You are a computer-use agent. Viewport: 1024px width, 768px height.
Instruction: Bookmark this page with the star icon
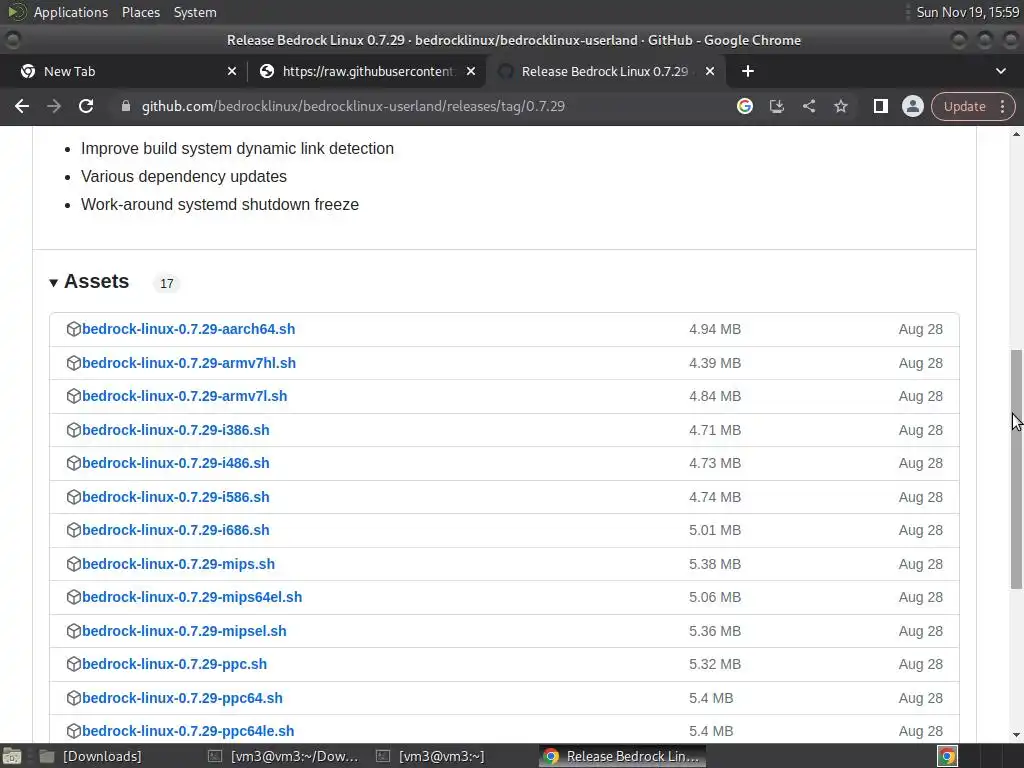[x=840, y=106]
